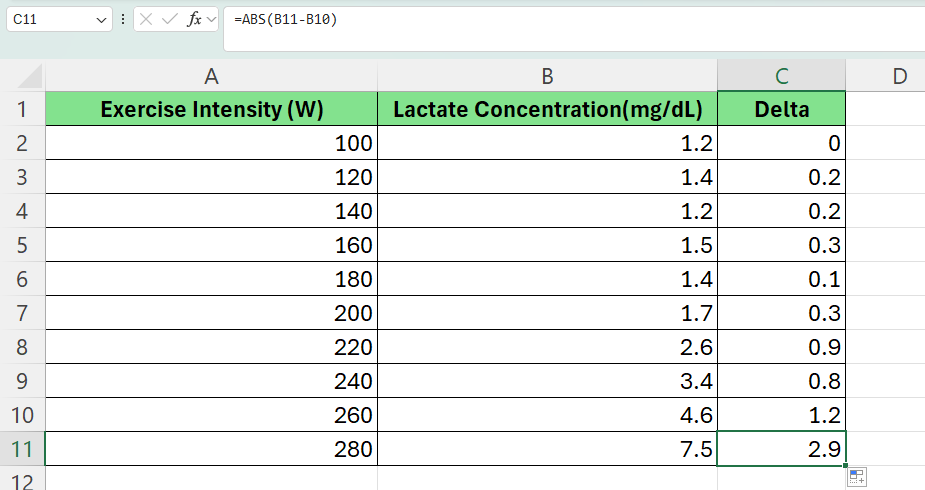Select row 1 header
The width and height of the screenshot is (925, 490).
(x=22, y=109)
